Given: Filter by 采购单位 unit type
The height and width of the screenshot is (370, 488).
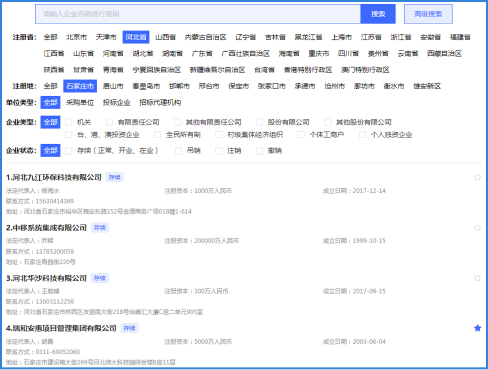Looking at the screenshot, I should 80,102.
